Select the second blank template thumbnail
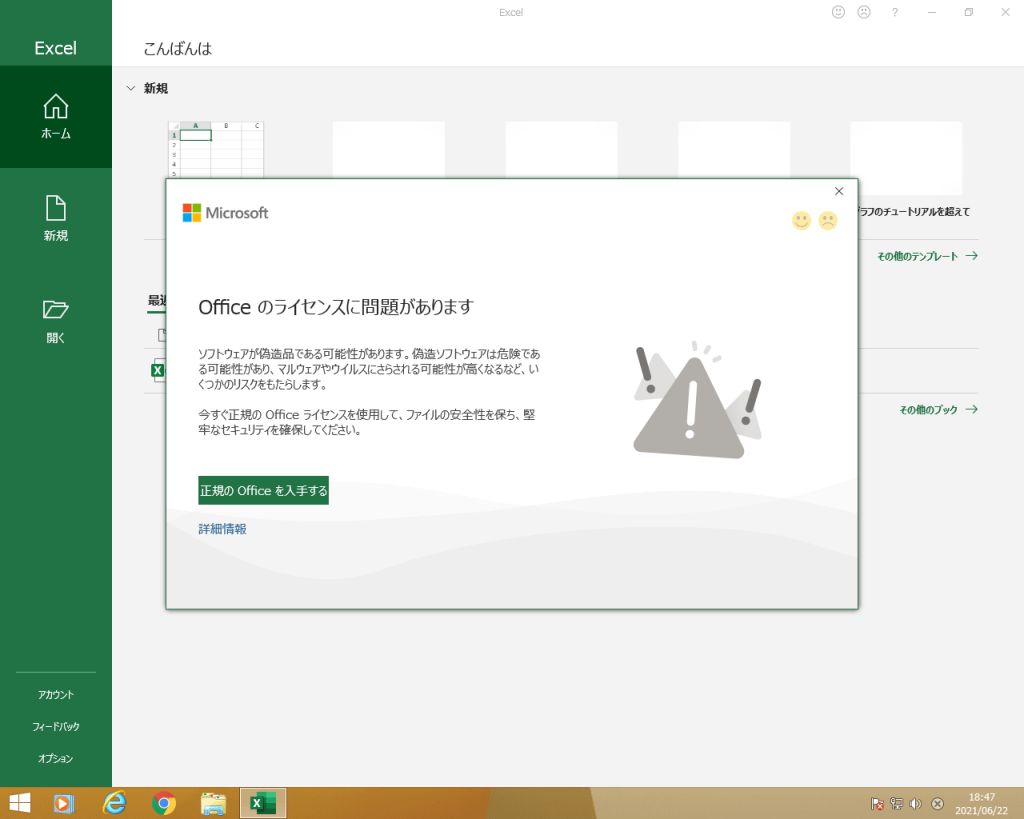Screen dimensions: 1024x819 [x=389, y=150]
